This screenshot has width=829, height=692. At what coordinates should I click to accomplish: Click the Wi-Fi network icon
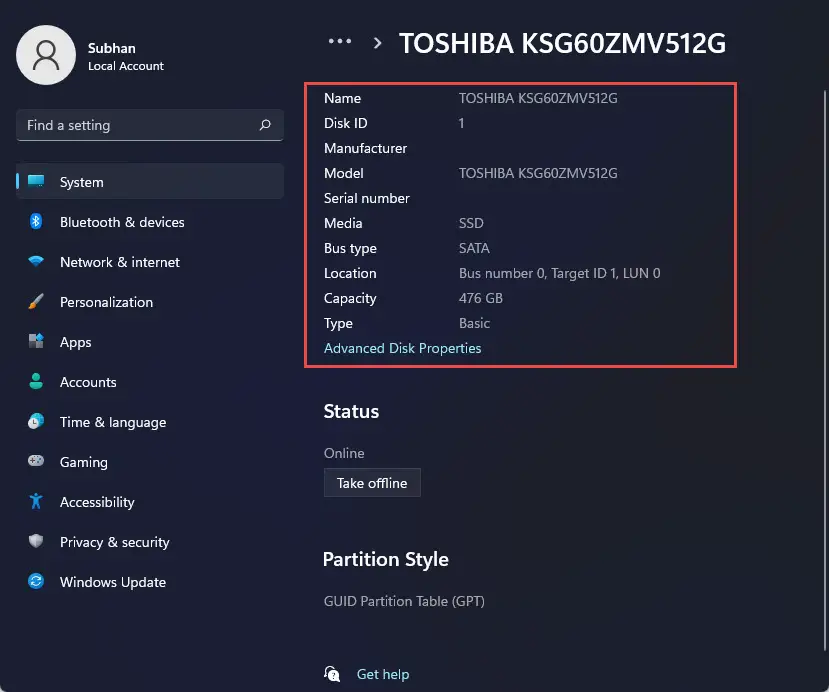[36, 261]
